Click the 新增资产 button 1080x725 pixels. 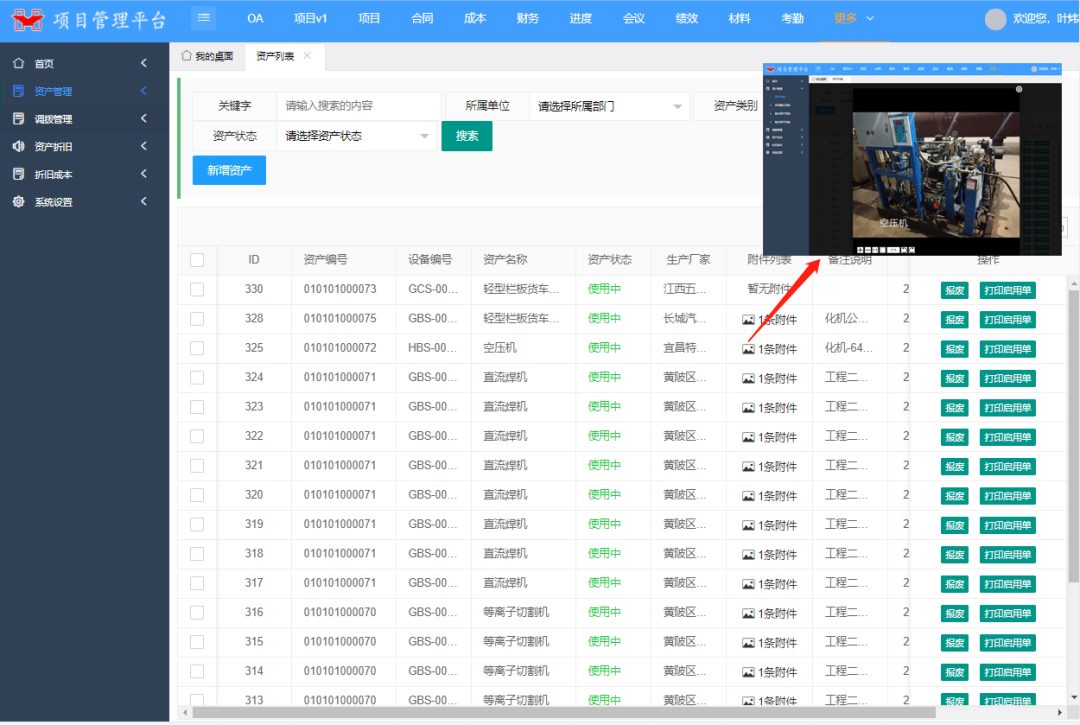(228, 170)
